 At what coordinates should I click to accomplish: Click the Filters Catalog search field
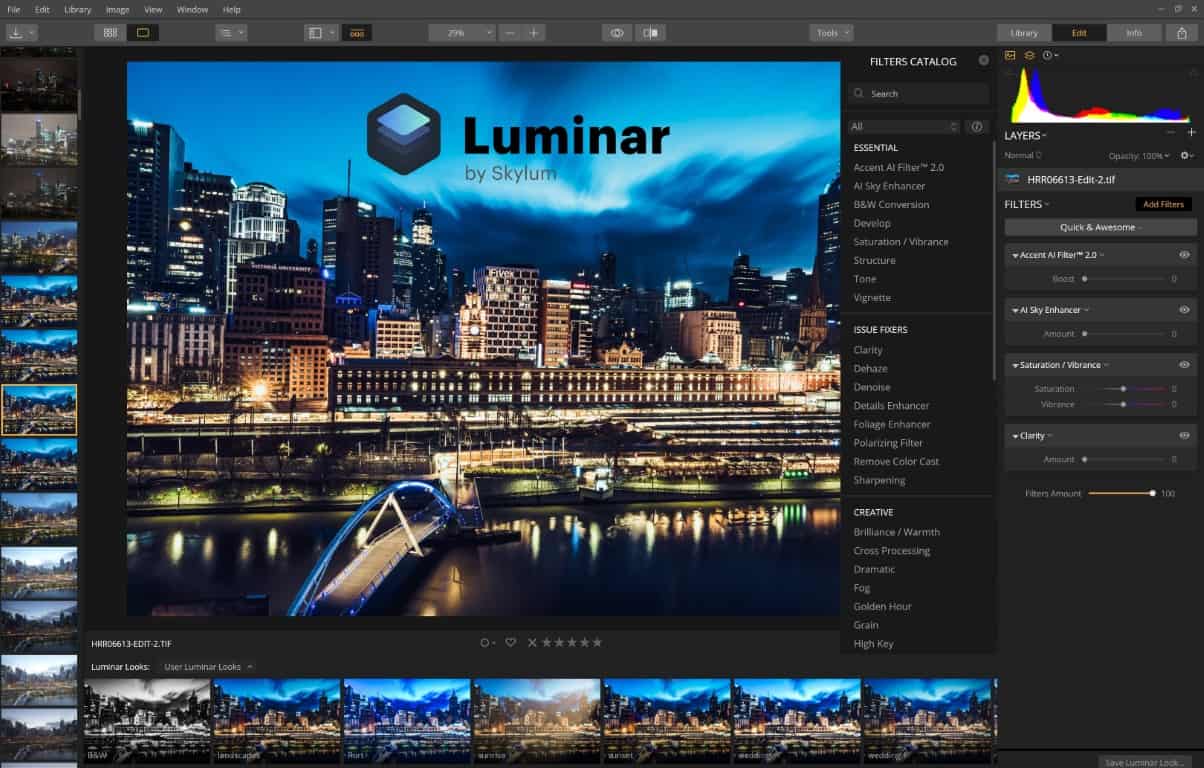coord(918,94)
